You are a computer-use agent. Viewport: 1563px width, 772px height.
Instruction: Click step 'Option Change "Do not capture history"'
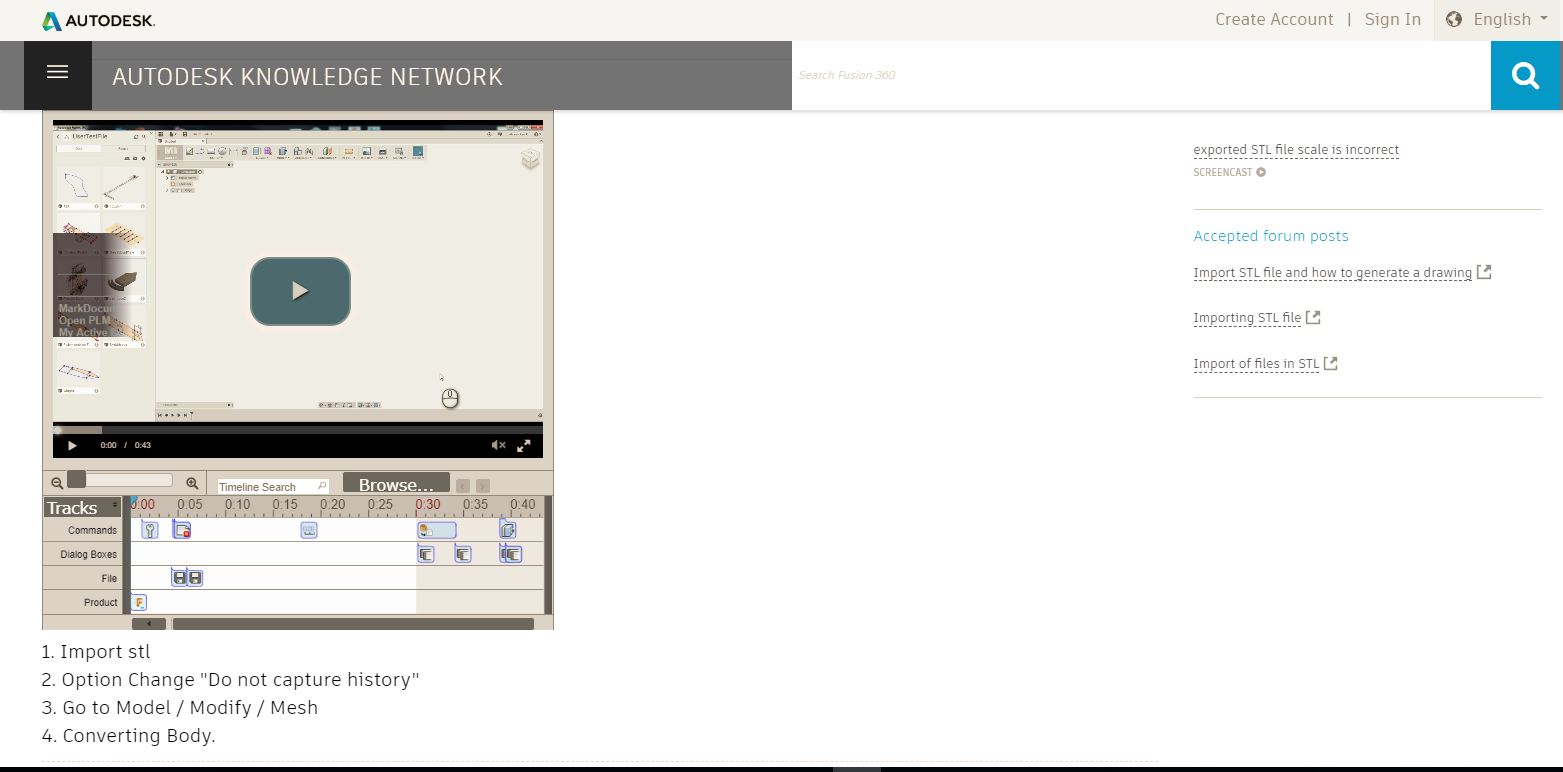240,680
